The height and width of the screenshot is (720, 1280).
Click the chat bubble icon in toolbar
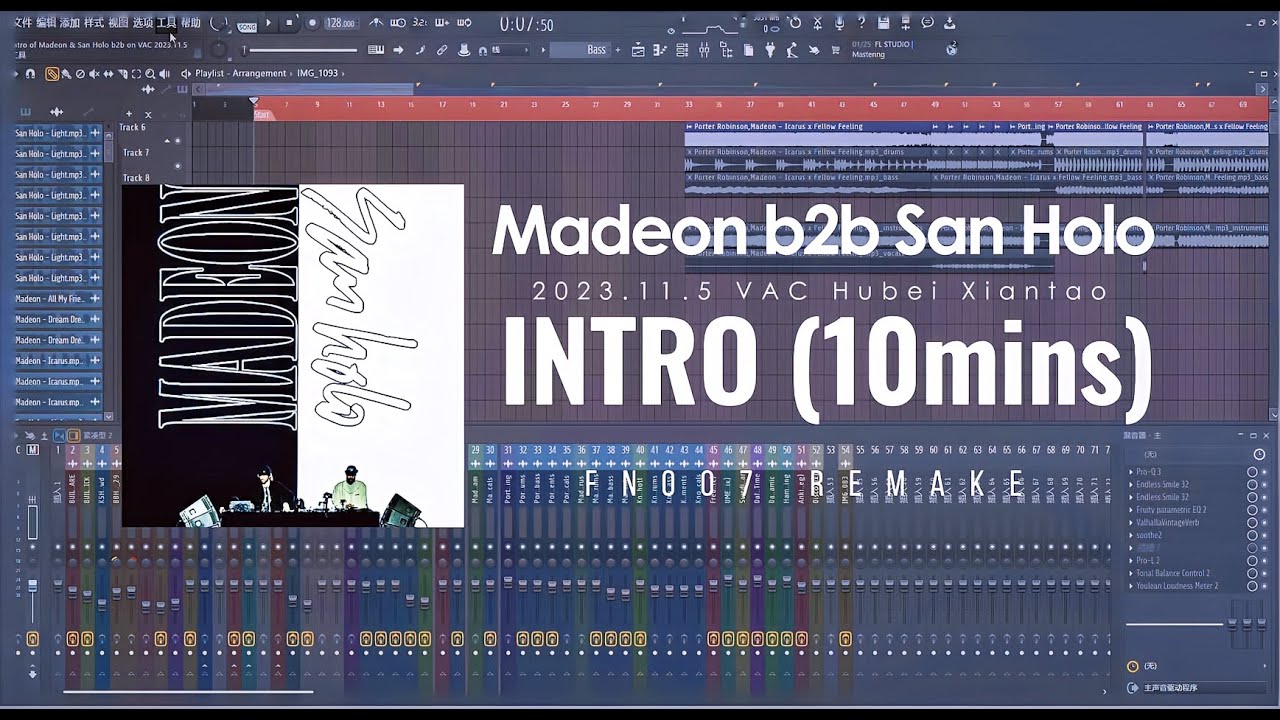click(927, 23)
